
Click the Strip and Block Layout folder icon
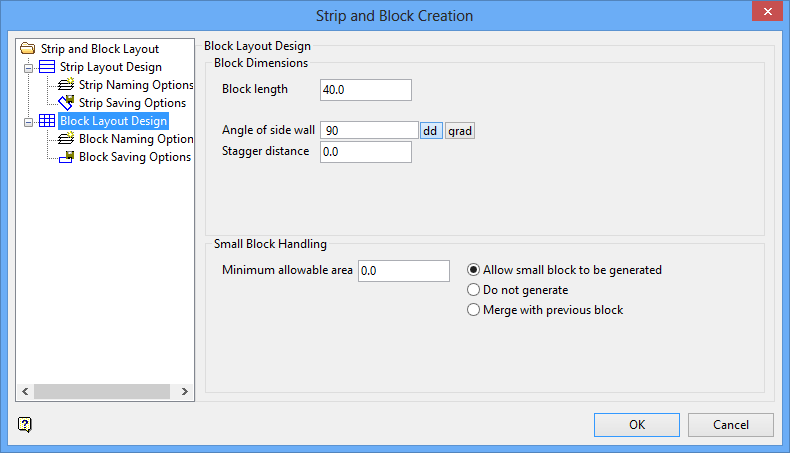28,48
